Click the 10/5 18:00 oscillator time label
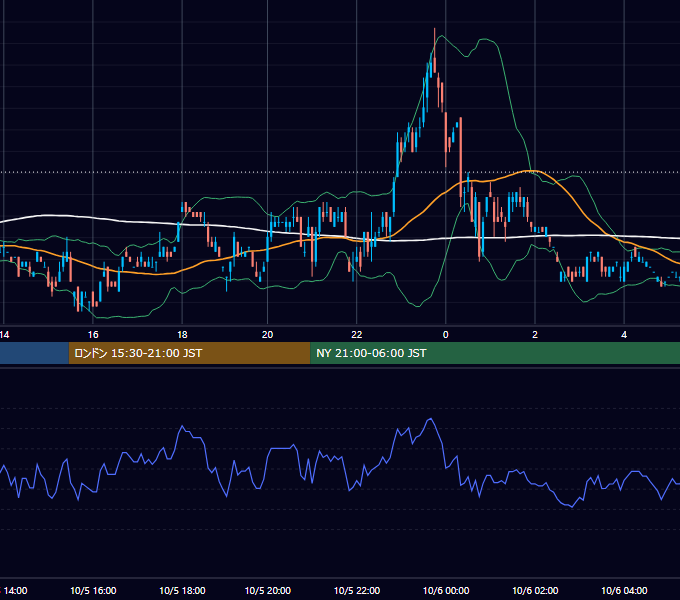The image size is (680, 600). tap(182, 590)
